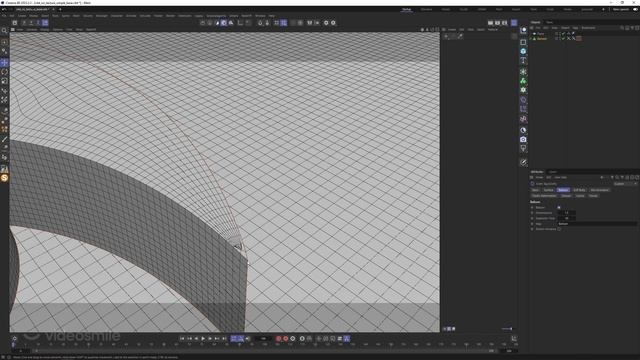640x360 pixels.
Task: Adjust the size slider at material panel bottom
Action: pos(507,329)
